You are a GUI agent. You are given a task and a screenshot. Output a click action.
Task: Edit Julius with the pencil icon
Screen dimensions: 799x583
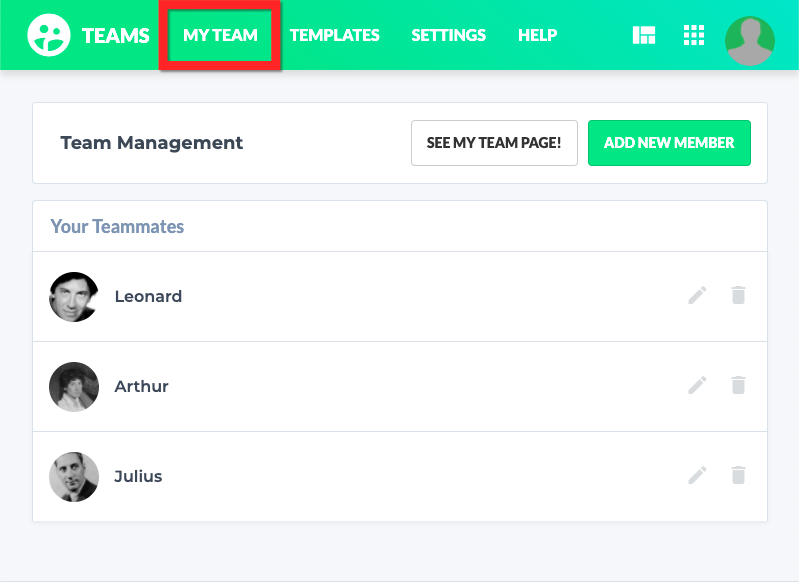tap(698, 475)
